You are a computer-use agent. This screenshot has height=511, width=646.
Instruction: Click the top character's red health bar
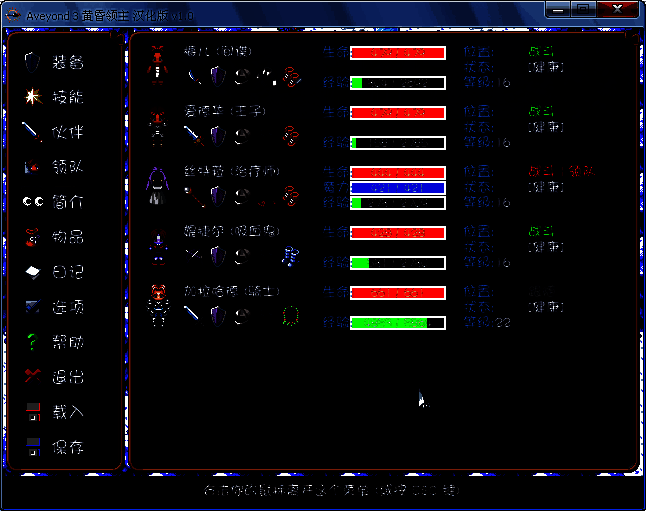[397, 53]
